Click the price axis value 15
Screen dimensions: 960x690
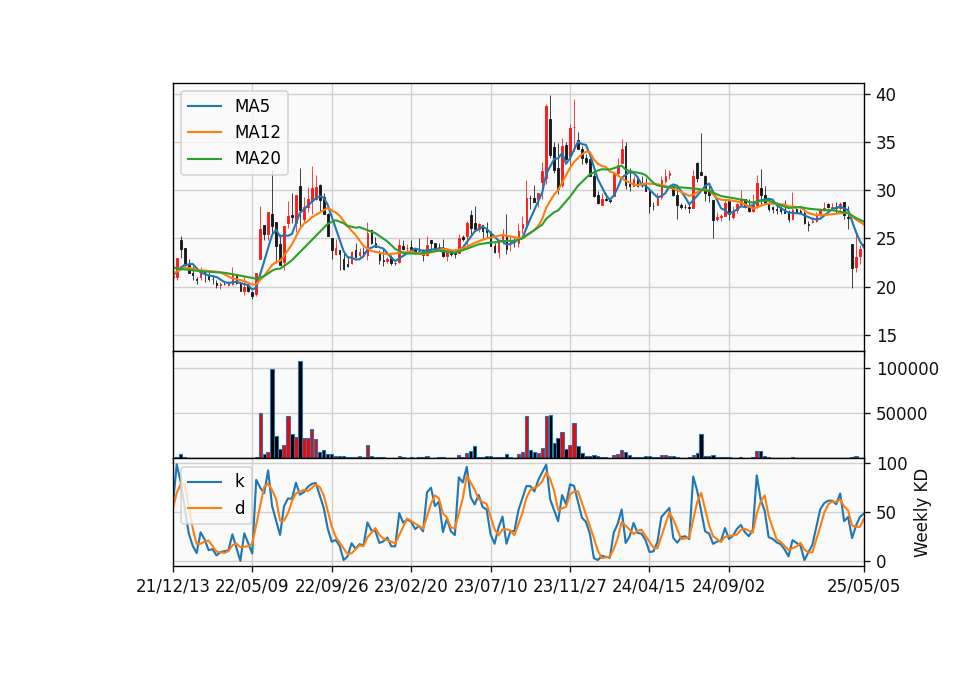tap(886, 336)
